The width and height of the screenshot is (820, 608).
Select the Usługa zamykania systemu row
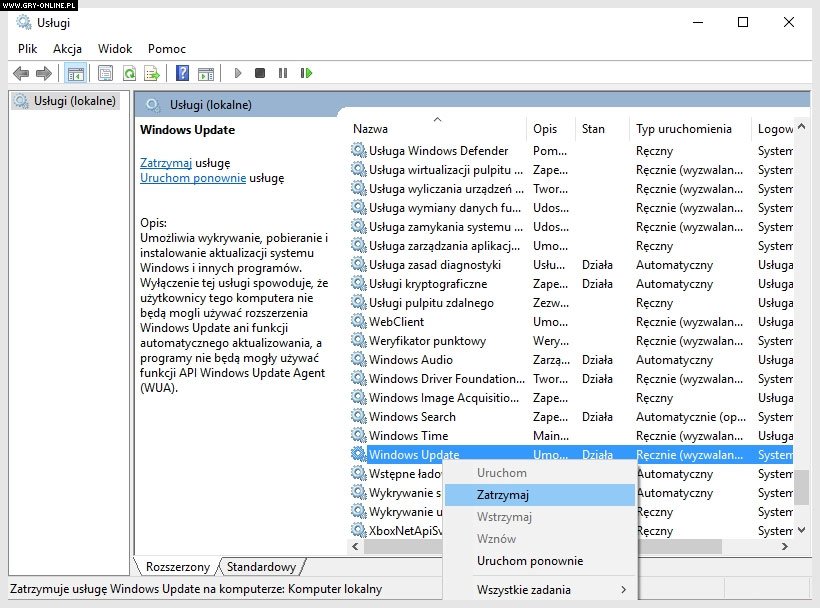[571, 227]
